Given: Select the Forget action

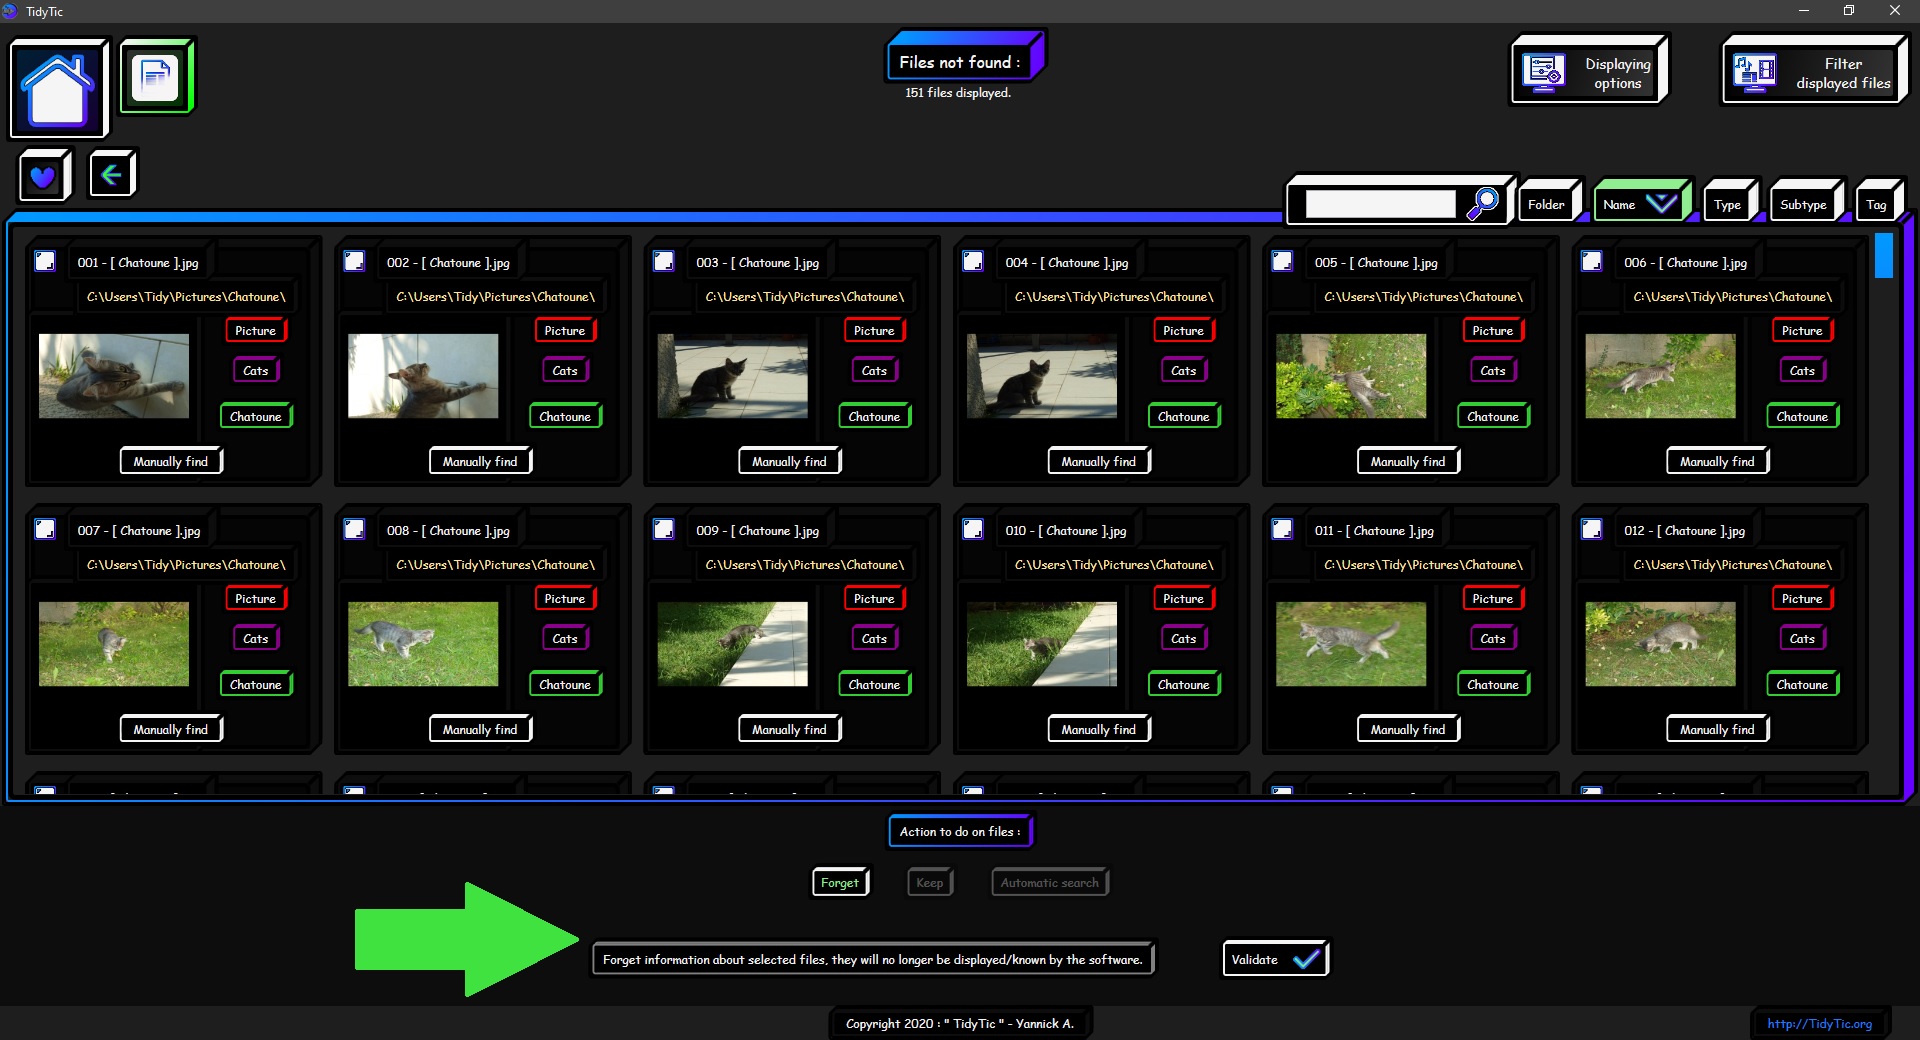Looking at the screenshot, I should (839, 882).
